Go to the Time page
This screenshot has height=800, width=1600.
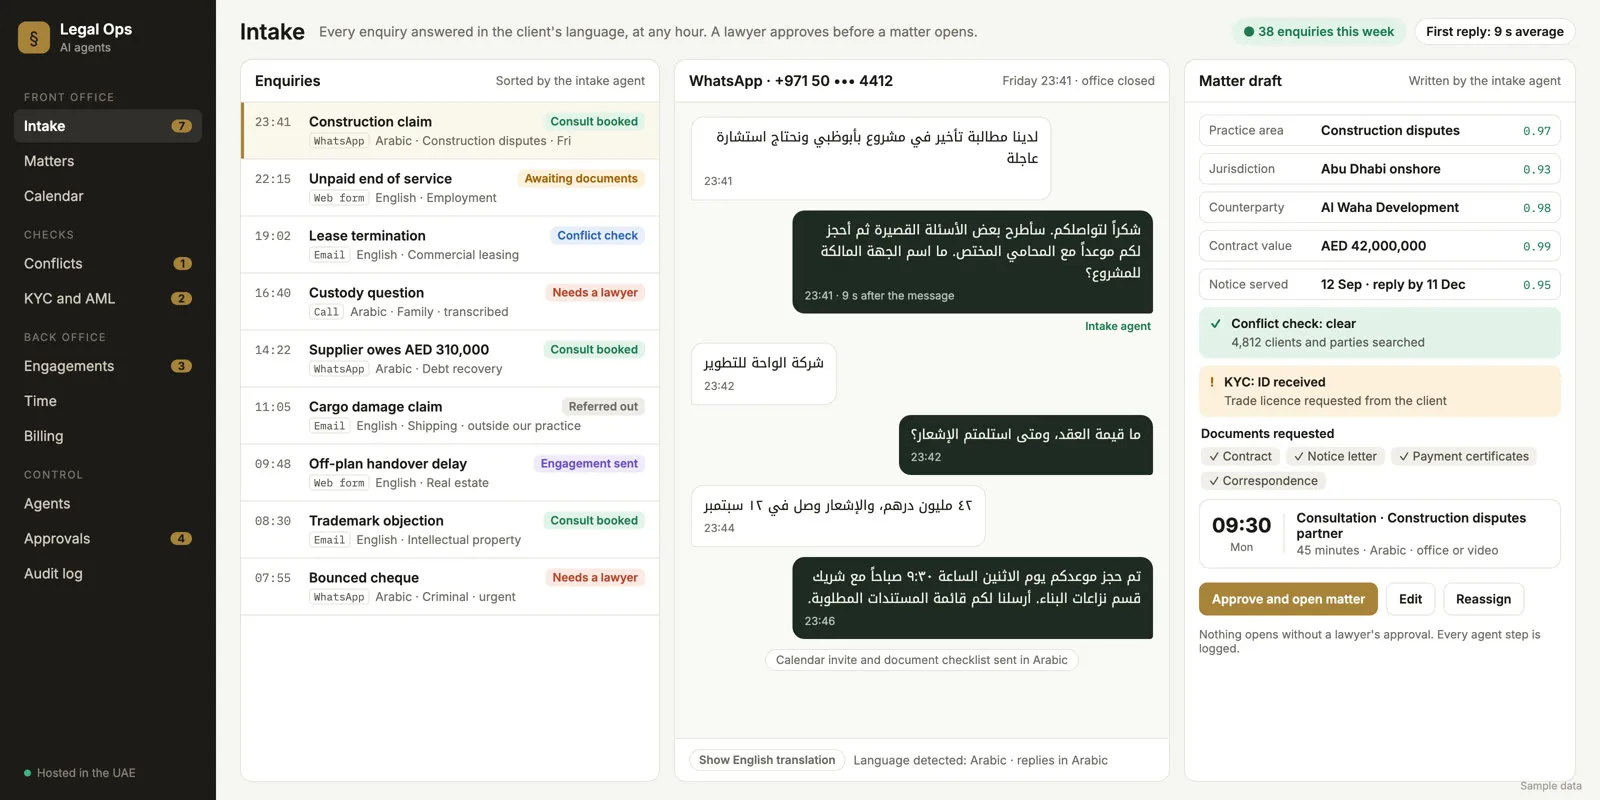tap(108, 401)
